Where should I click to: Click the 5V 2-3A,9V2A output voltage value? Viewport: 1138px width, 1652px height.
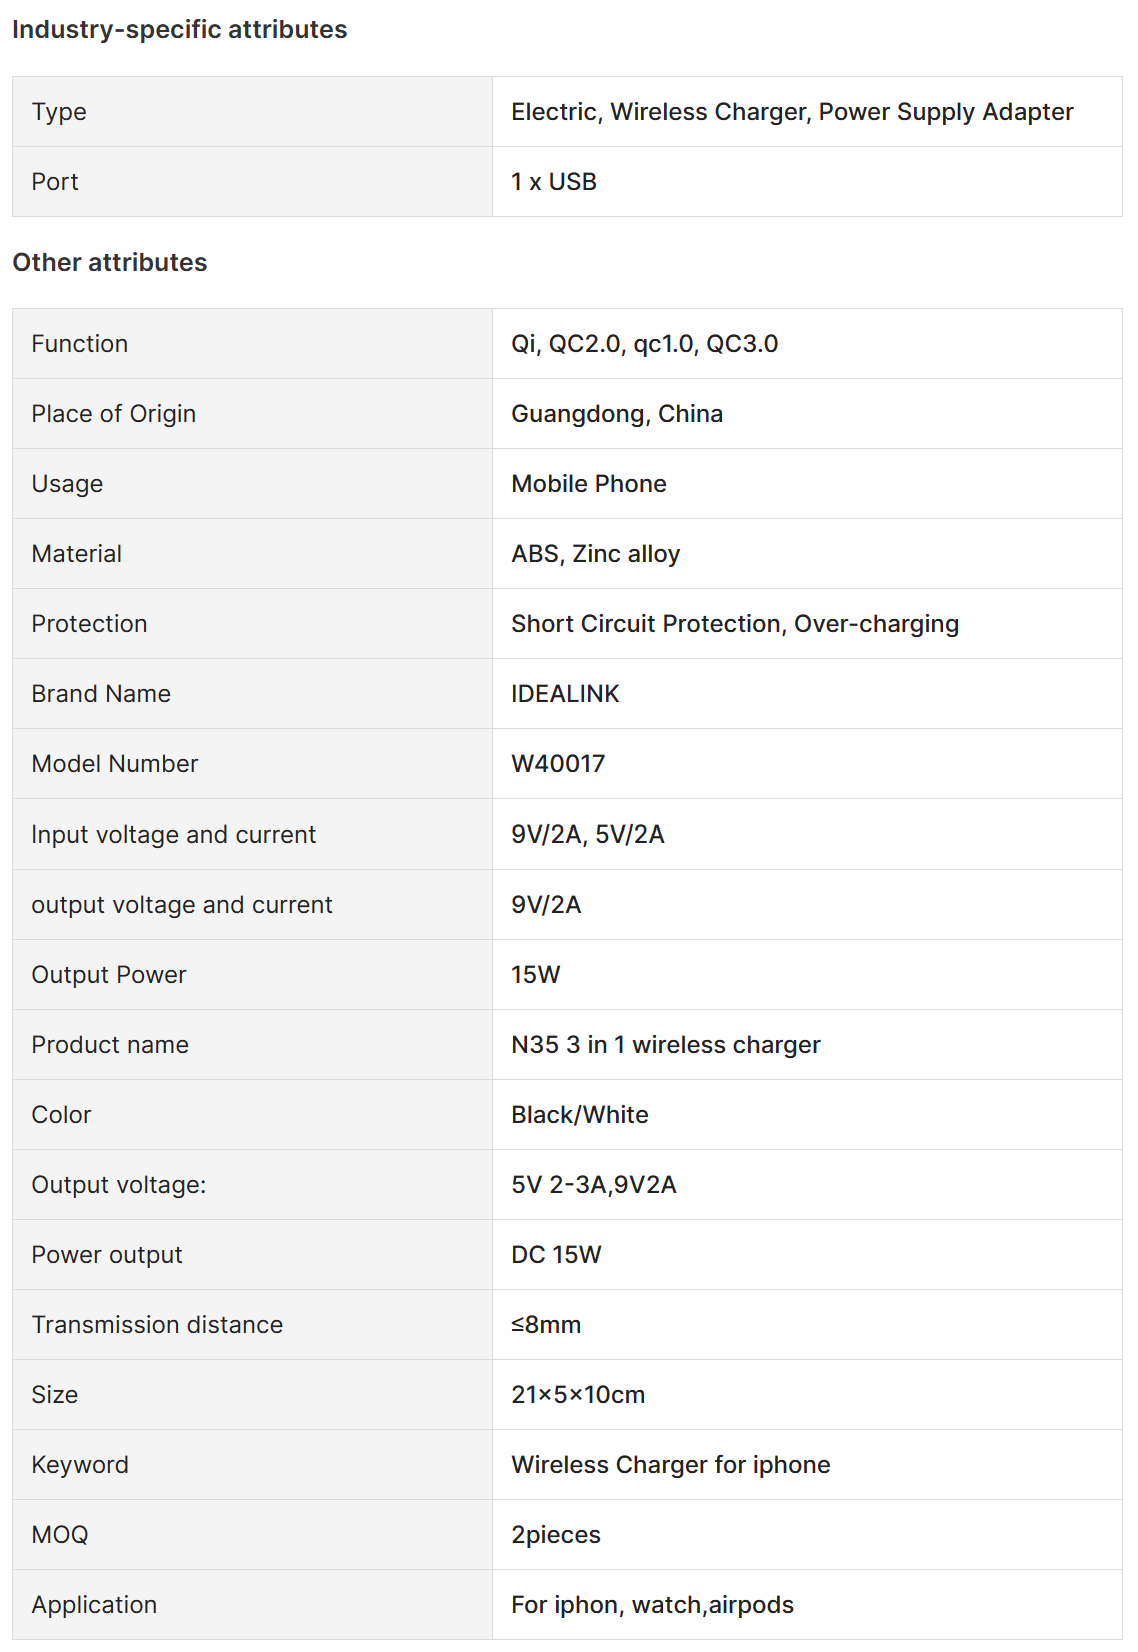pos(594,1185)
